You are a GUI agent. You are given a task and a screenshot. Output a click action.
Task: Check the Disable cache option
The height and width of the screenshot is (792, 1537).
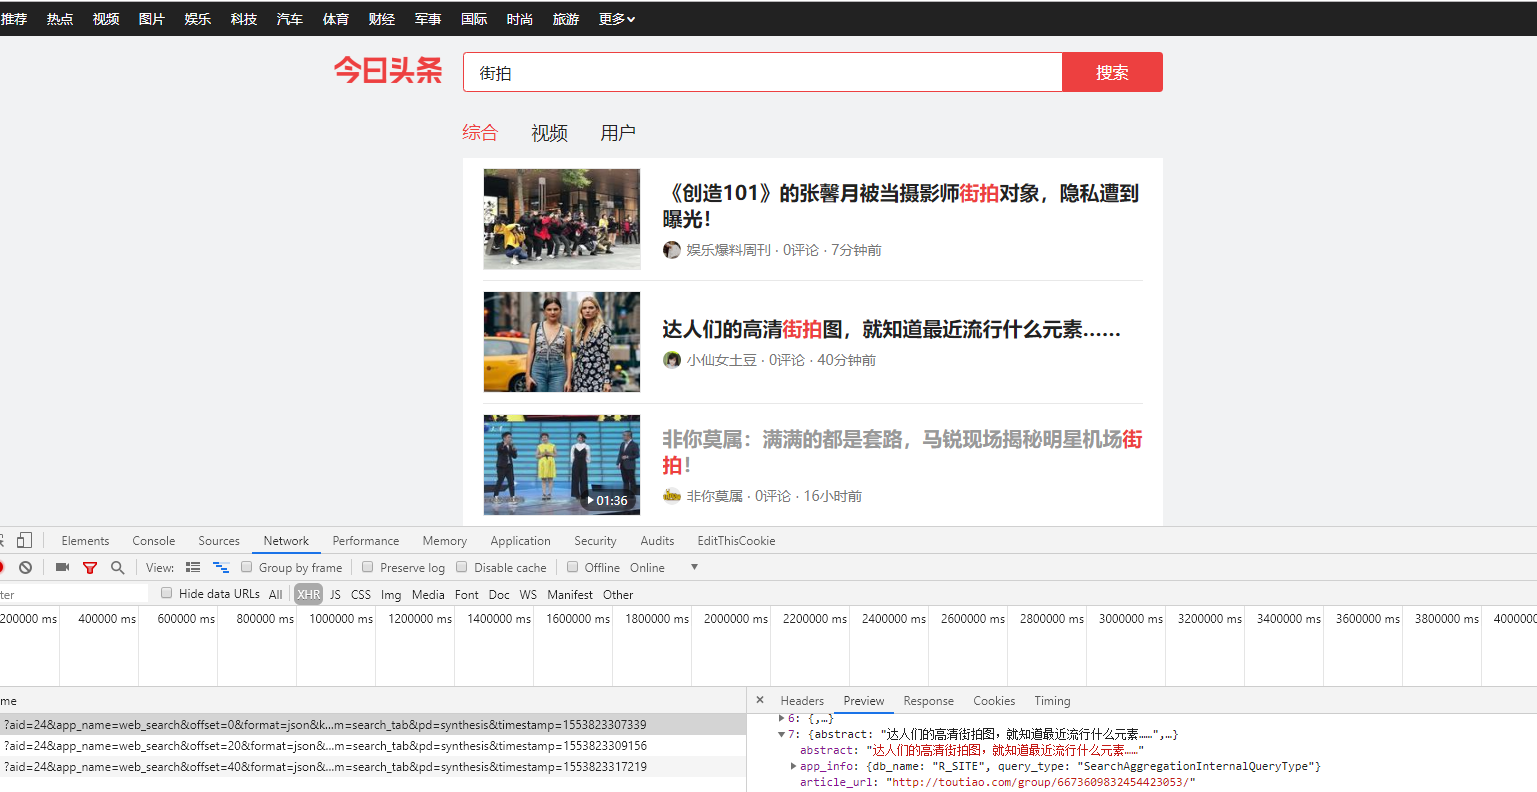(462, 567)
